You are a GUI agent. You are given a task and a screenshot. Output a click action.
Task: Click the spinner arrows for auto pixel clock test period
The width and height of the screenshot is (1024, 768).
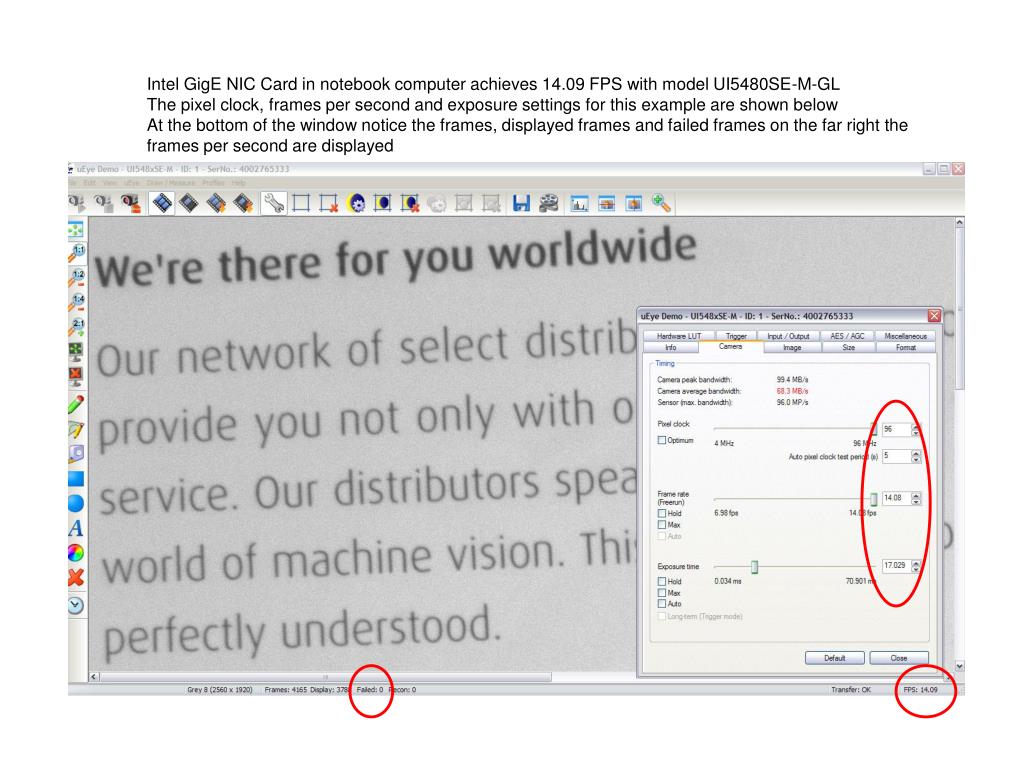pos(916,456)
